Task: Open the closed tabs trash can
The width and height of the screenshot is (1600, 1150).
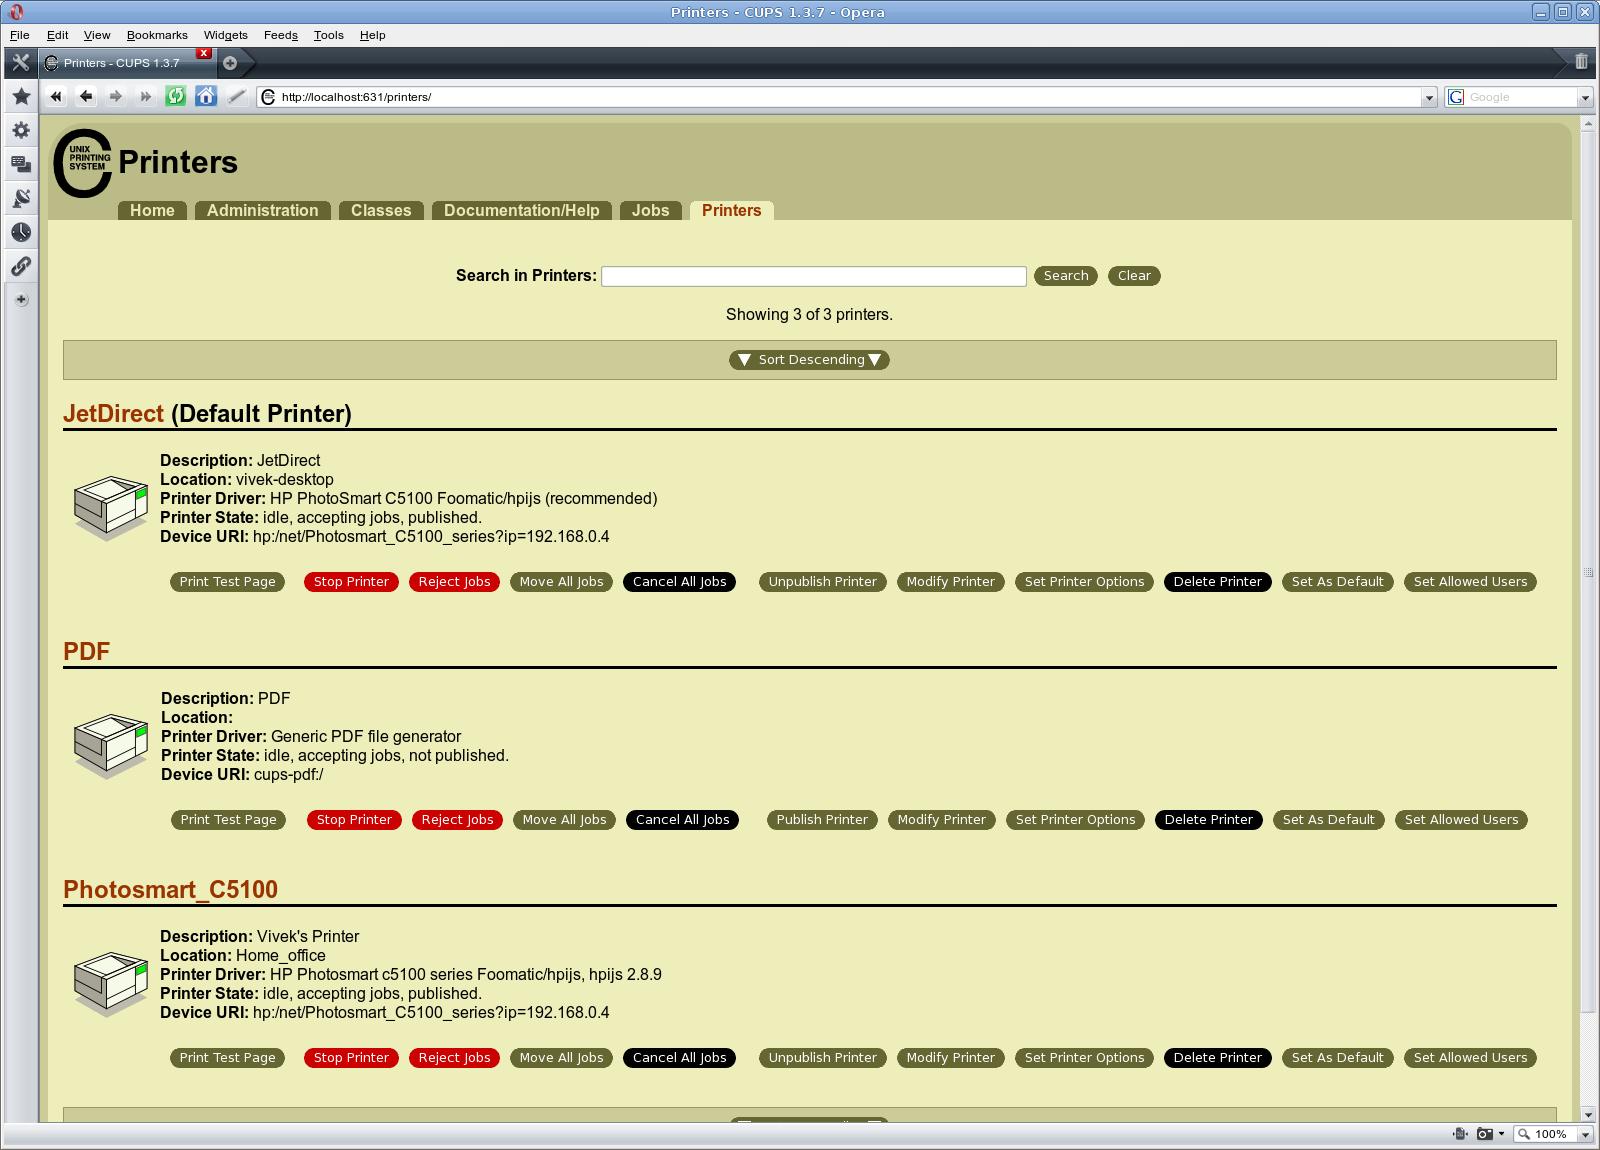Action: [x=1581, y=62]
